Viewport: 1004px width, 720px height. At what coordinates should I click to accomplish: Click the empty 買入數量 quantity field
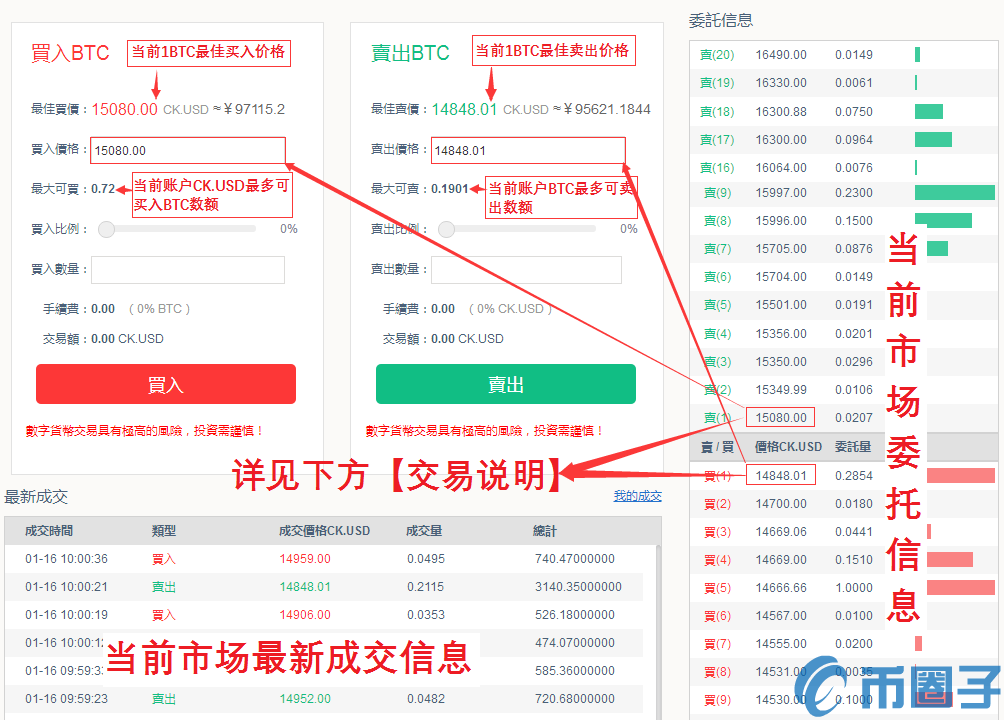click(x=188, y=270)
